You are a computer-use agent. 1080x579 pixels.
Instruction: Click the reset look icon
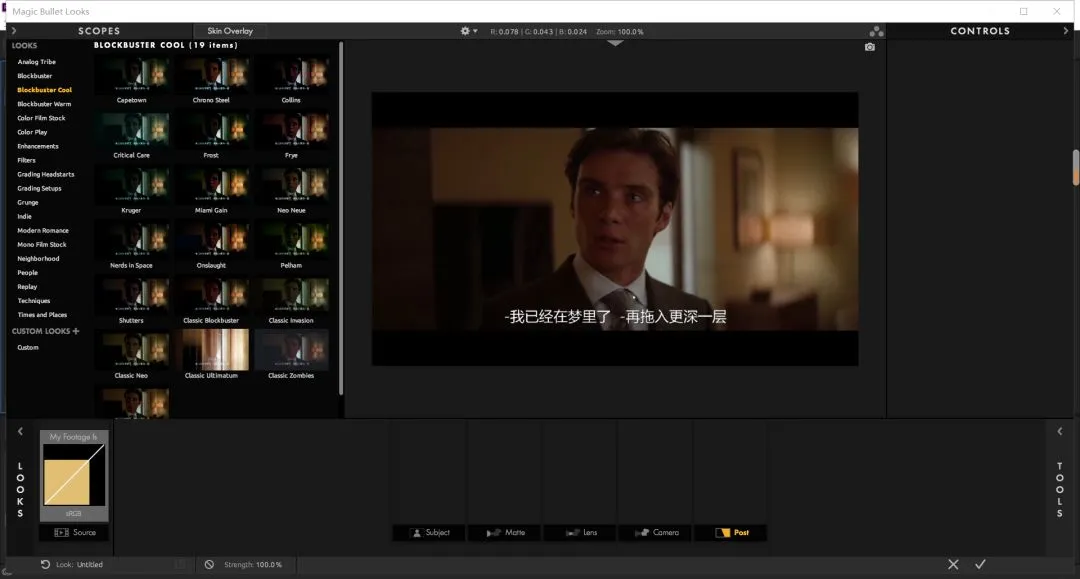[x=45, y=564]
